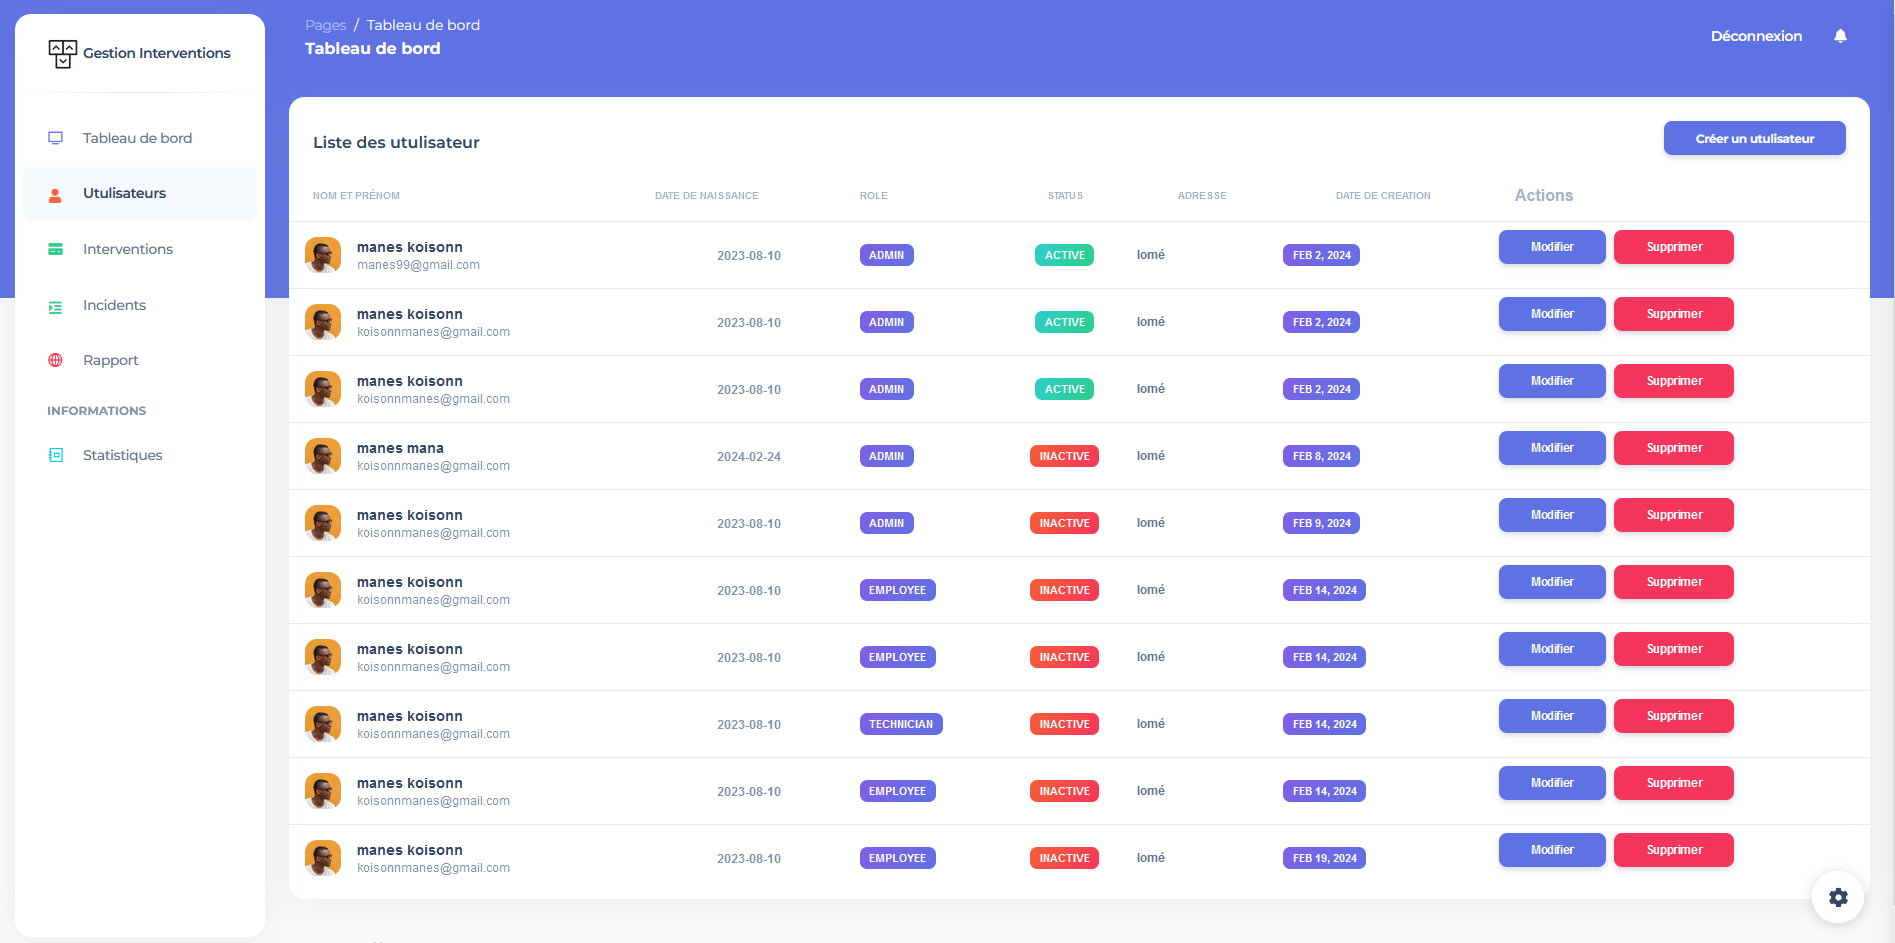Delete the user named manes mana
The width and height of the screenshot is (1895, 943).
(1673, 448)
